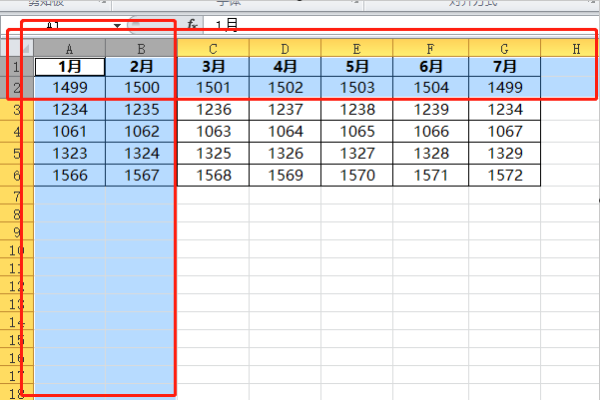Select row 9 header
This screenshot has height=400, width=600.
point(17,232)
